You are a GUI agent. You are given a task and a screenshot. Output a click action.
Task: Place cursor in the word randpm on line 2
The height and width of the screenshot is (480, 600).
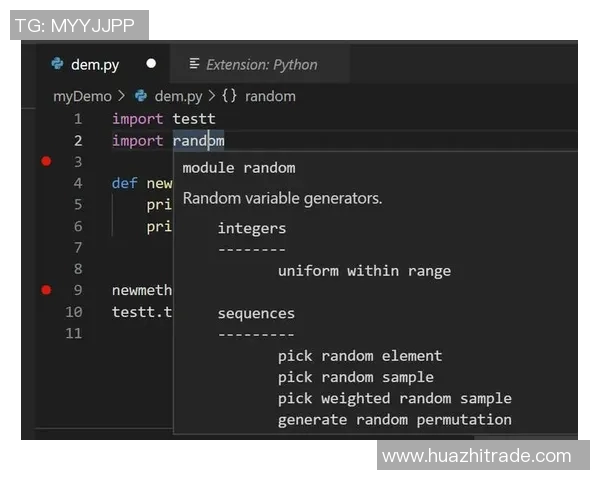198,141
